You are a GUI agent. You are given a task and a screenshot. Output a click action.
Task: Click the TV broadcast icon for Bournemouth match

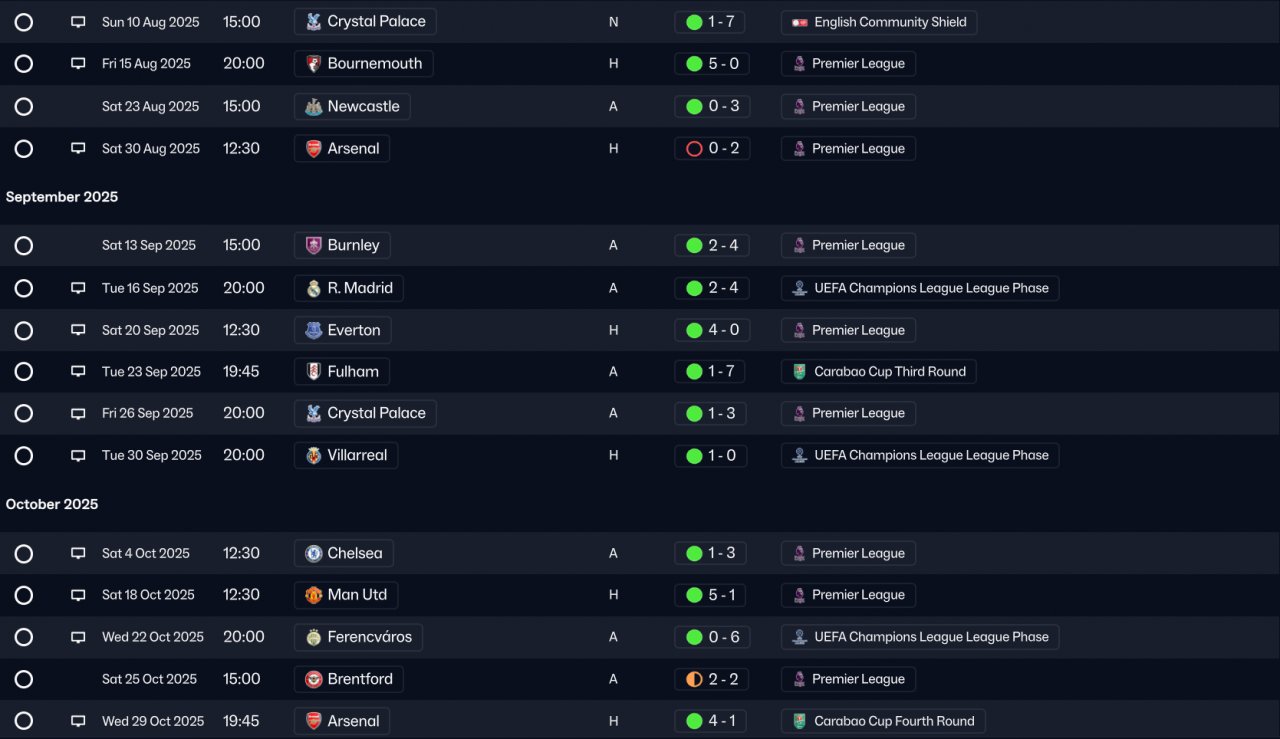[x=78, y=64]
